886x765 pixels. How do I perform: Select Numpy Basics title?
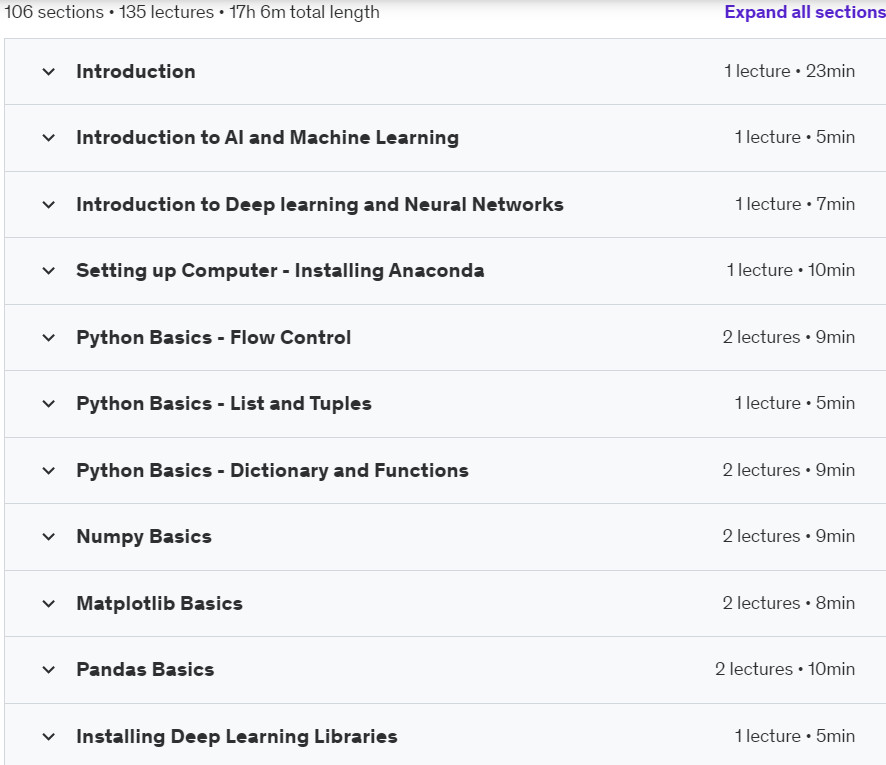coord(144,537)
